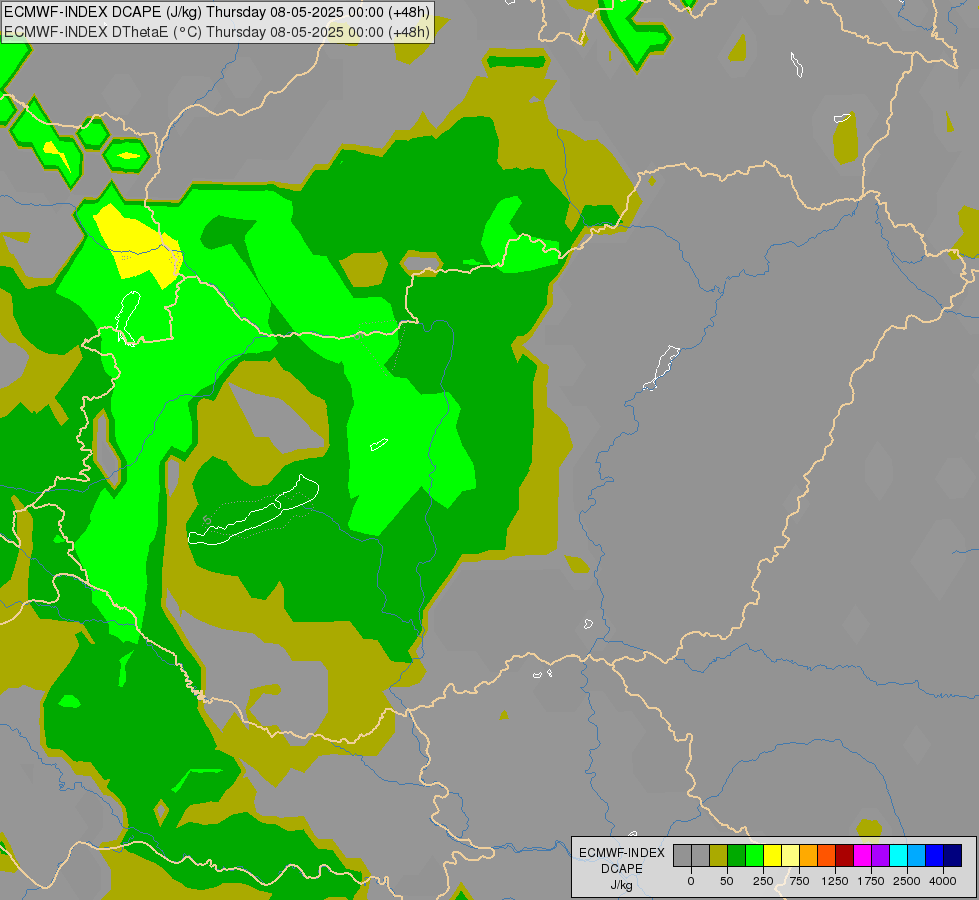Pick the amber orange legend swatch
979x900 pixels.
[x=809, y=856]
